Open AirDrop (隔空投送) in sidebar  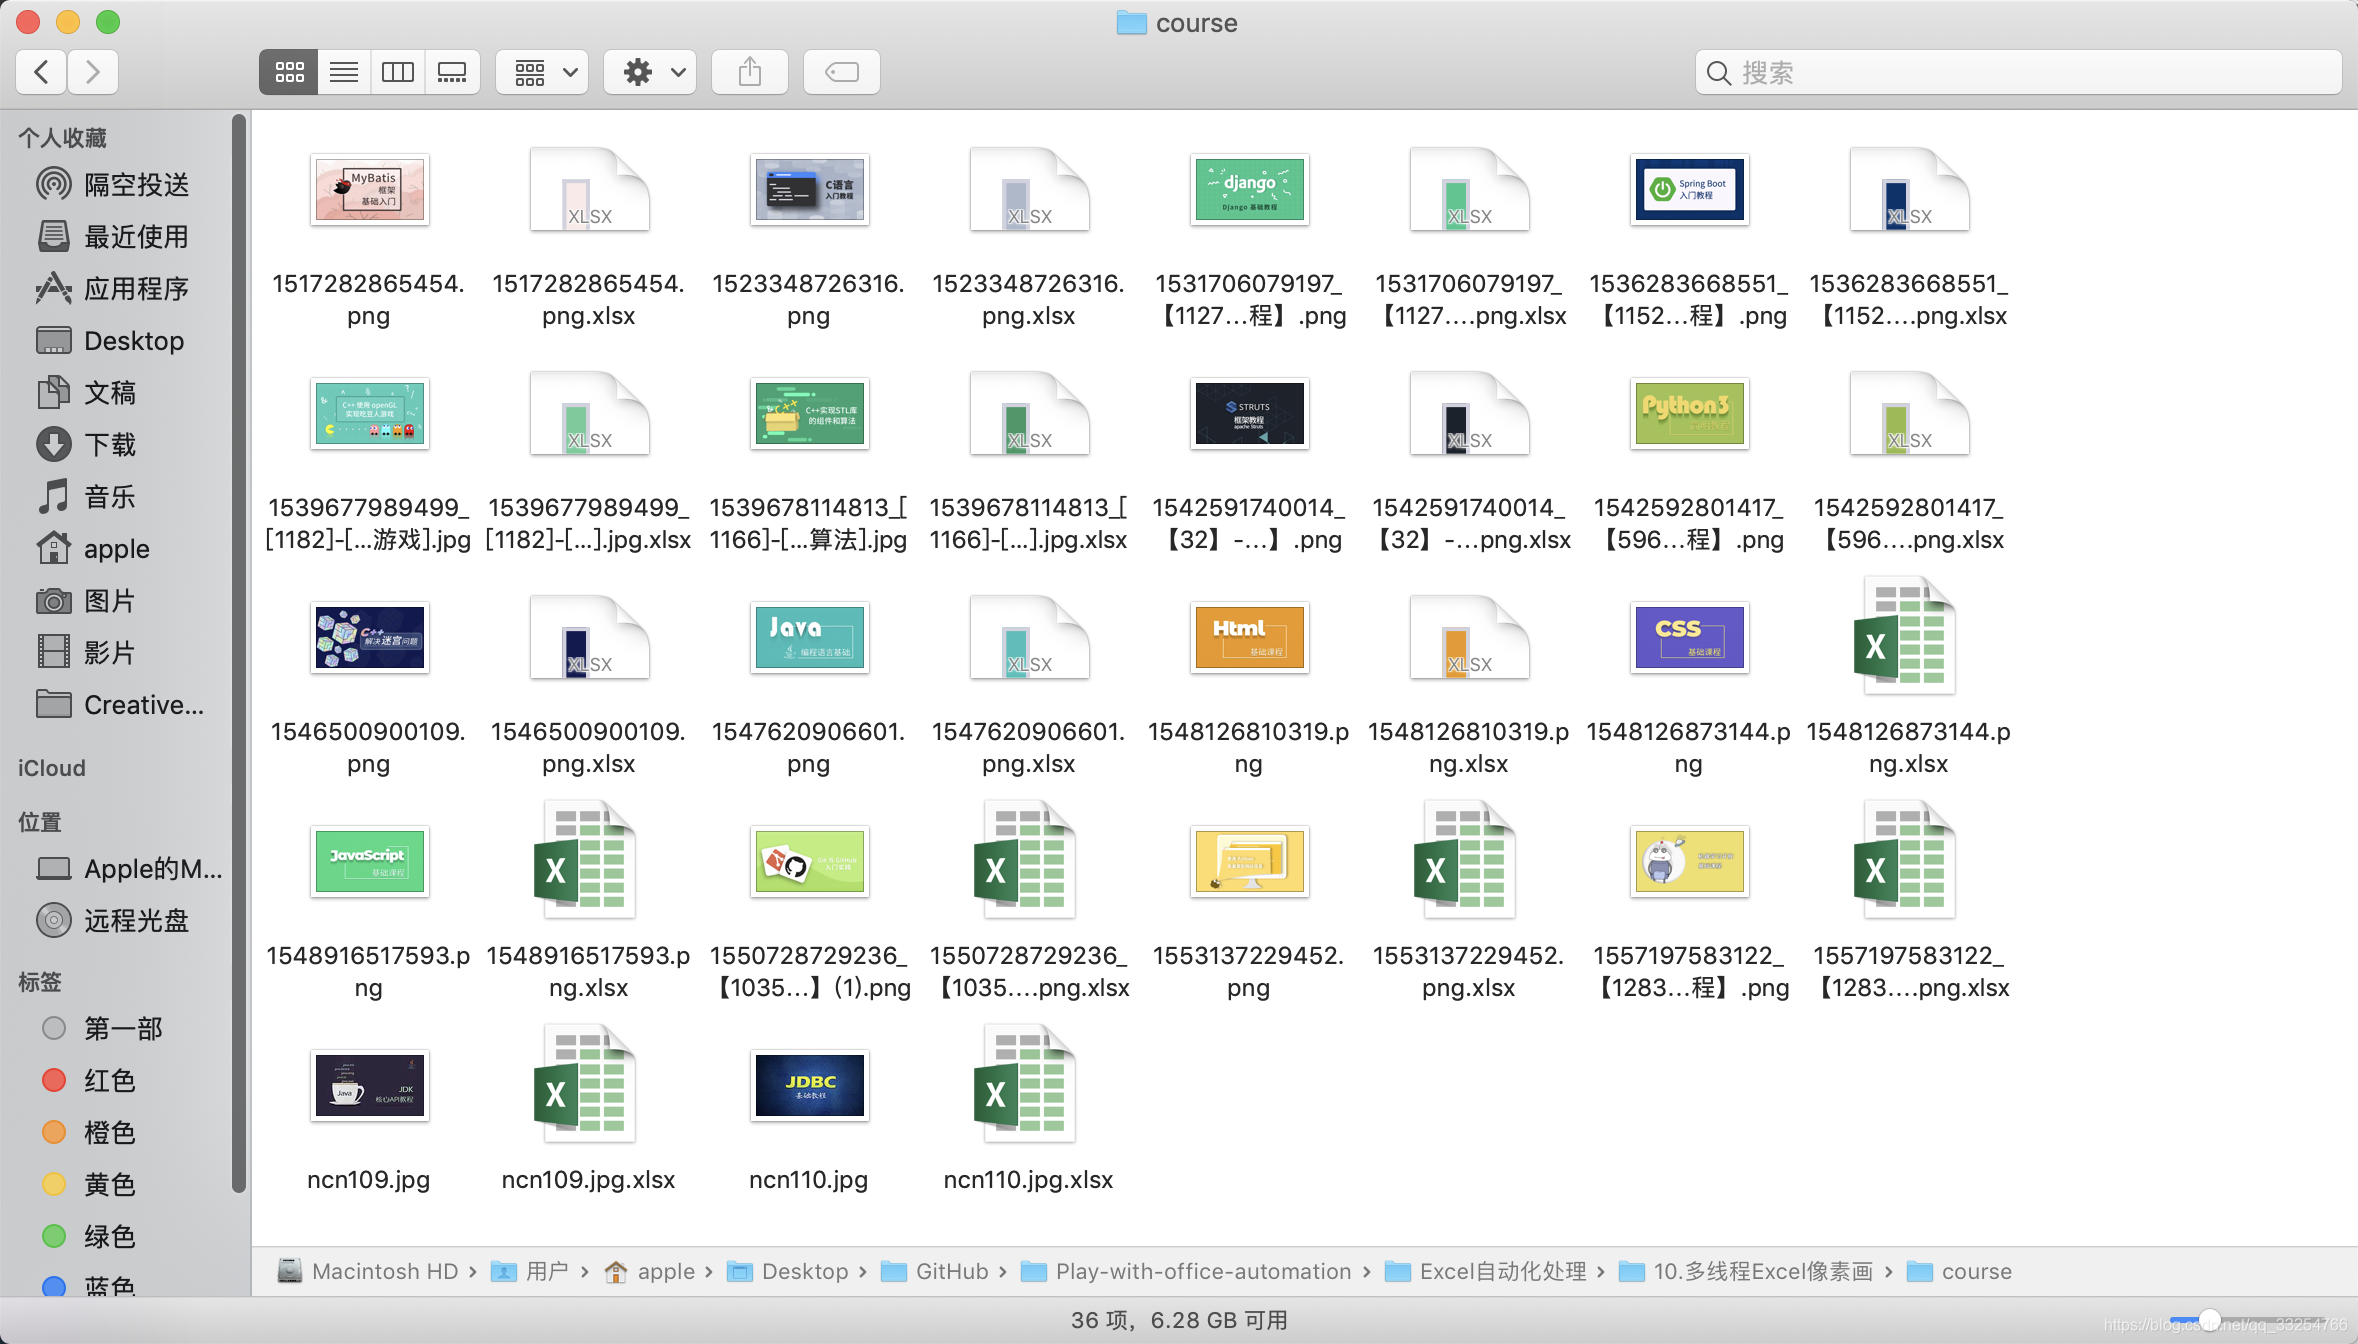coord(113,184)
